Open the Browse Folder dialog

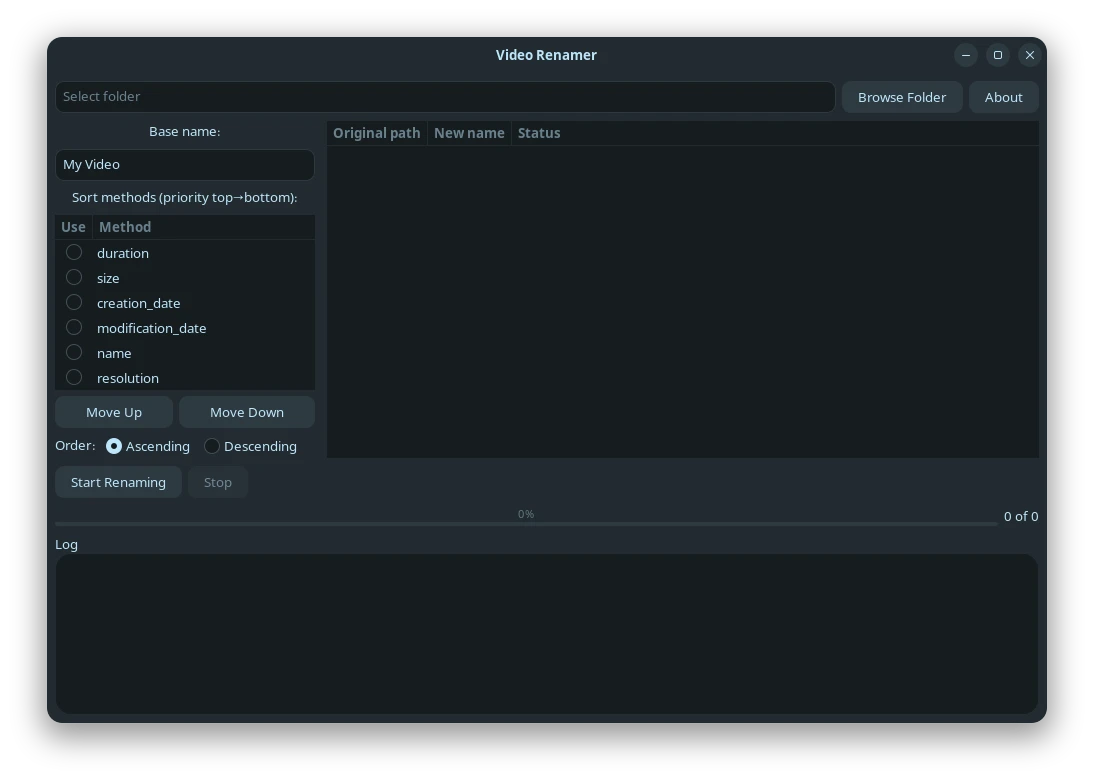tap(901, 96)
